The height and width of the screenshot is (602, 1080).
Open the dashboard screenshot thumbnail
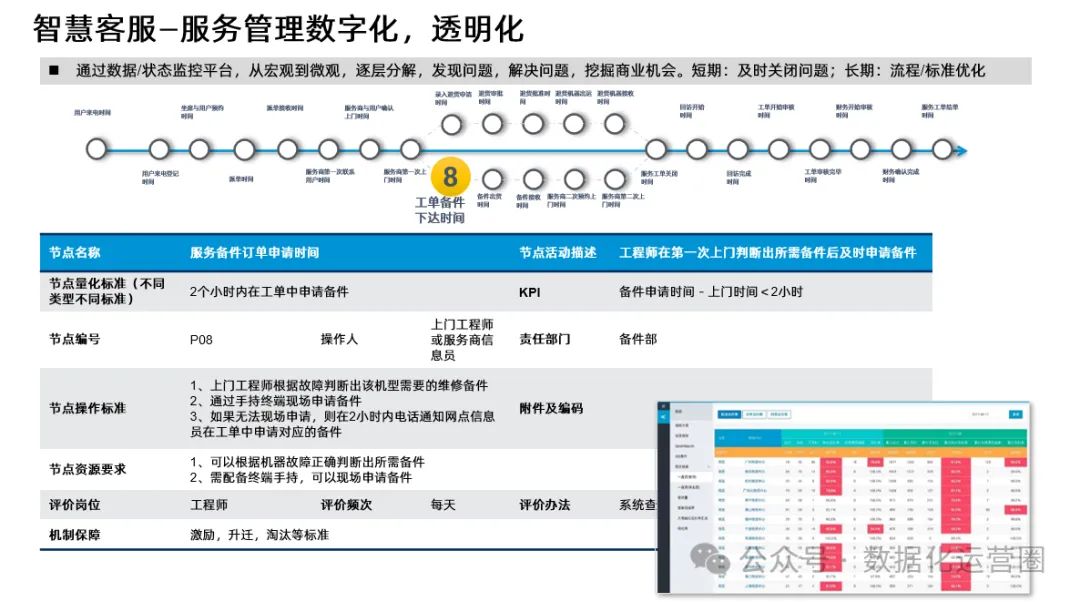pos(843,497)
